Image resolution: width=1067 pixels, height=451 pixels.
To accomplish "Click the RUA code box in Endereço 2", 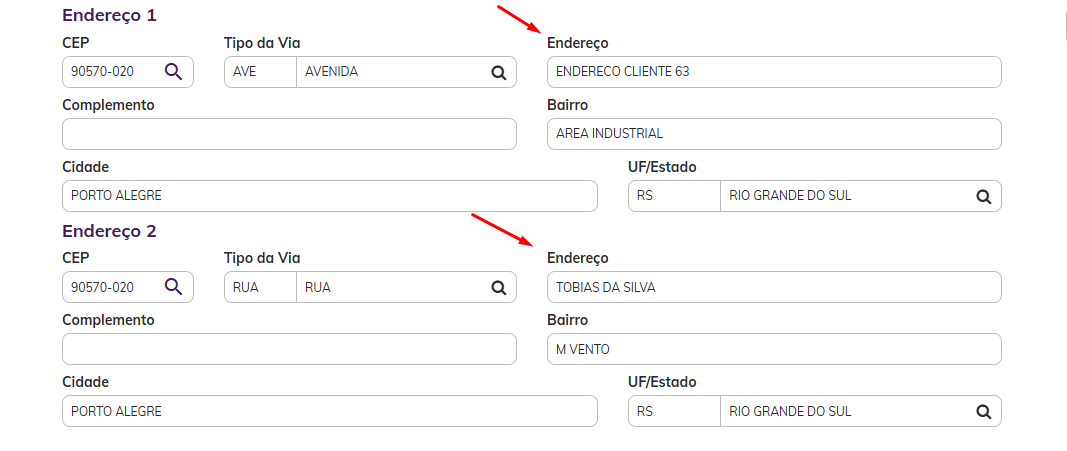I will pyautogui.click(x=261, y=287).
